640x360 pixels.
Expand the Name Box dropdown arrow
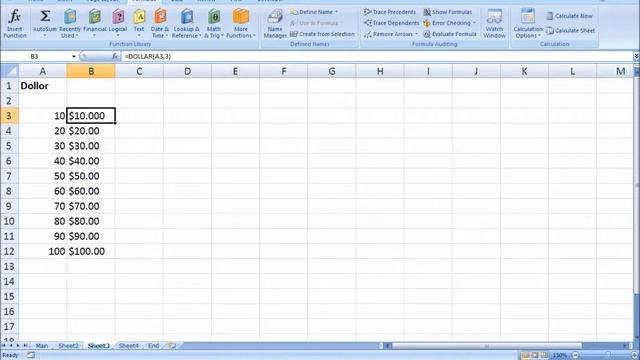74,56
